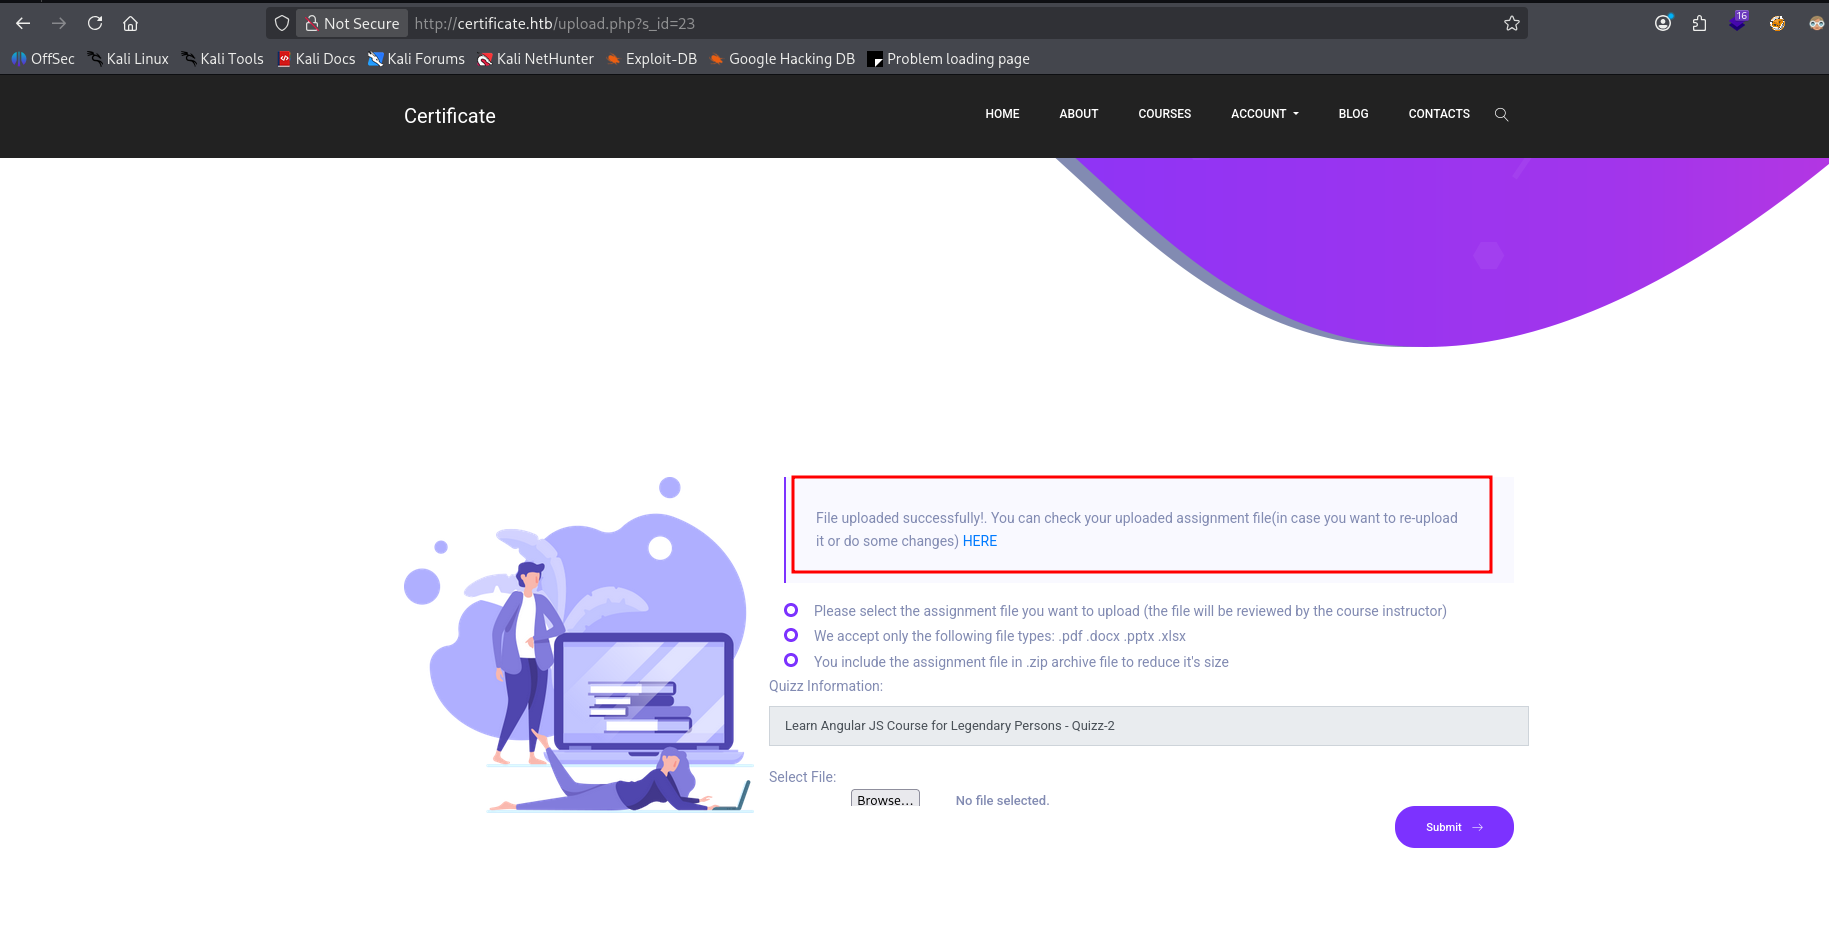The width and height of the screenshot is (1829, 935).
Task: Open the COURSES menu item
Action: [1164, 114]
